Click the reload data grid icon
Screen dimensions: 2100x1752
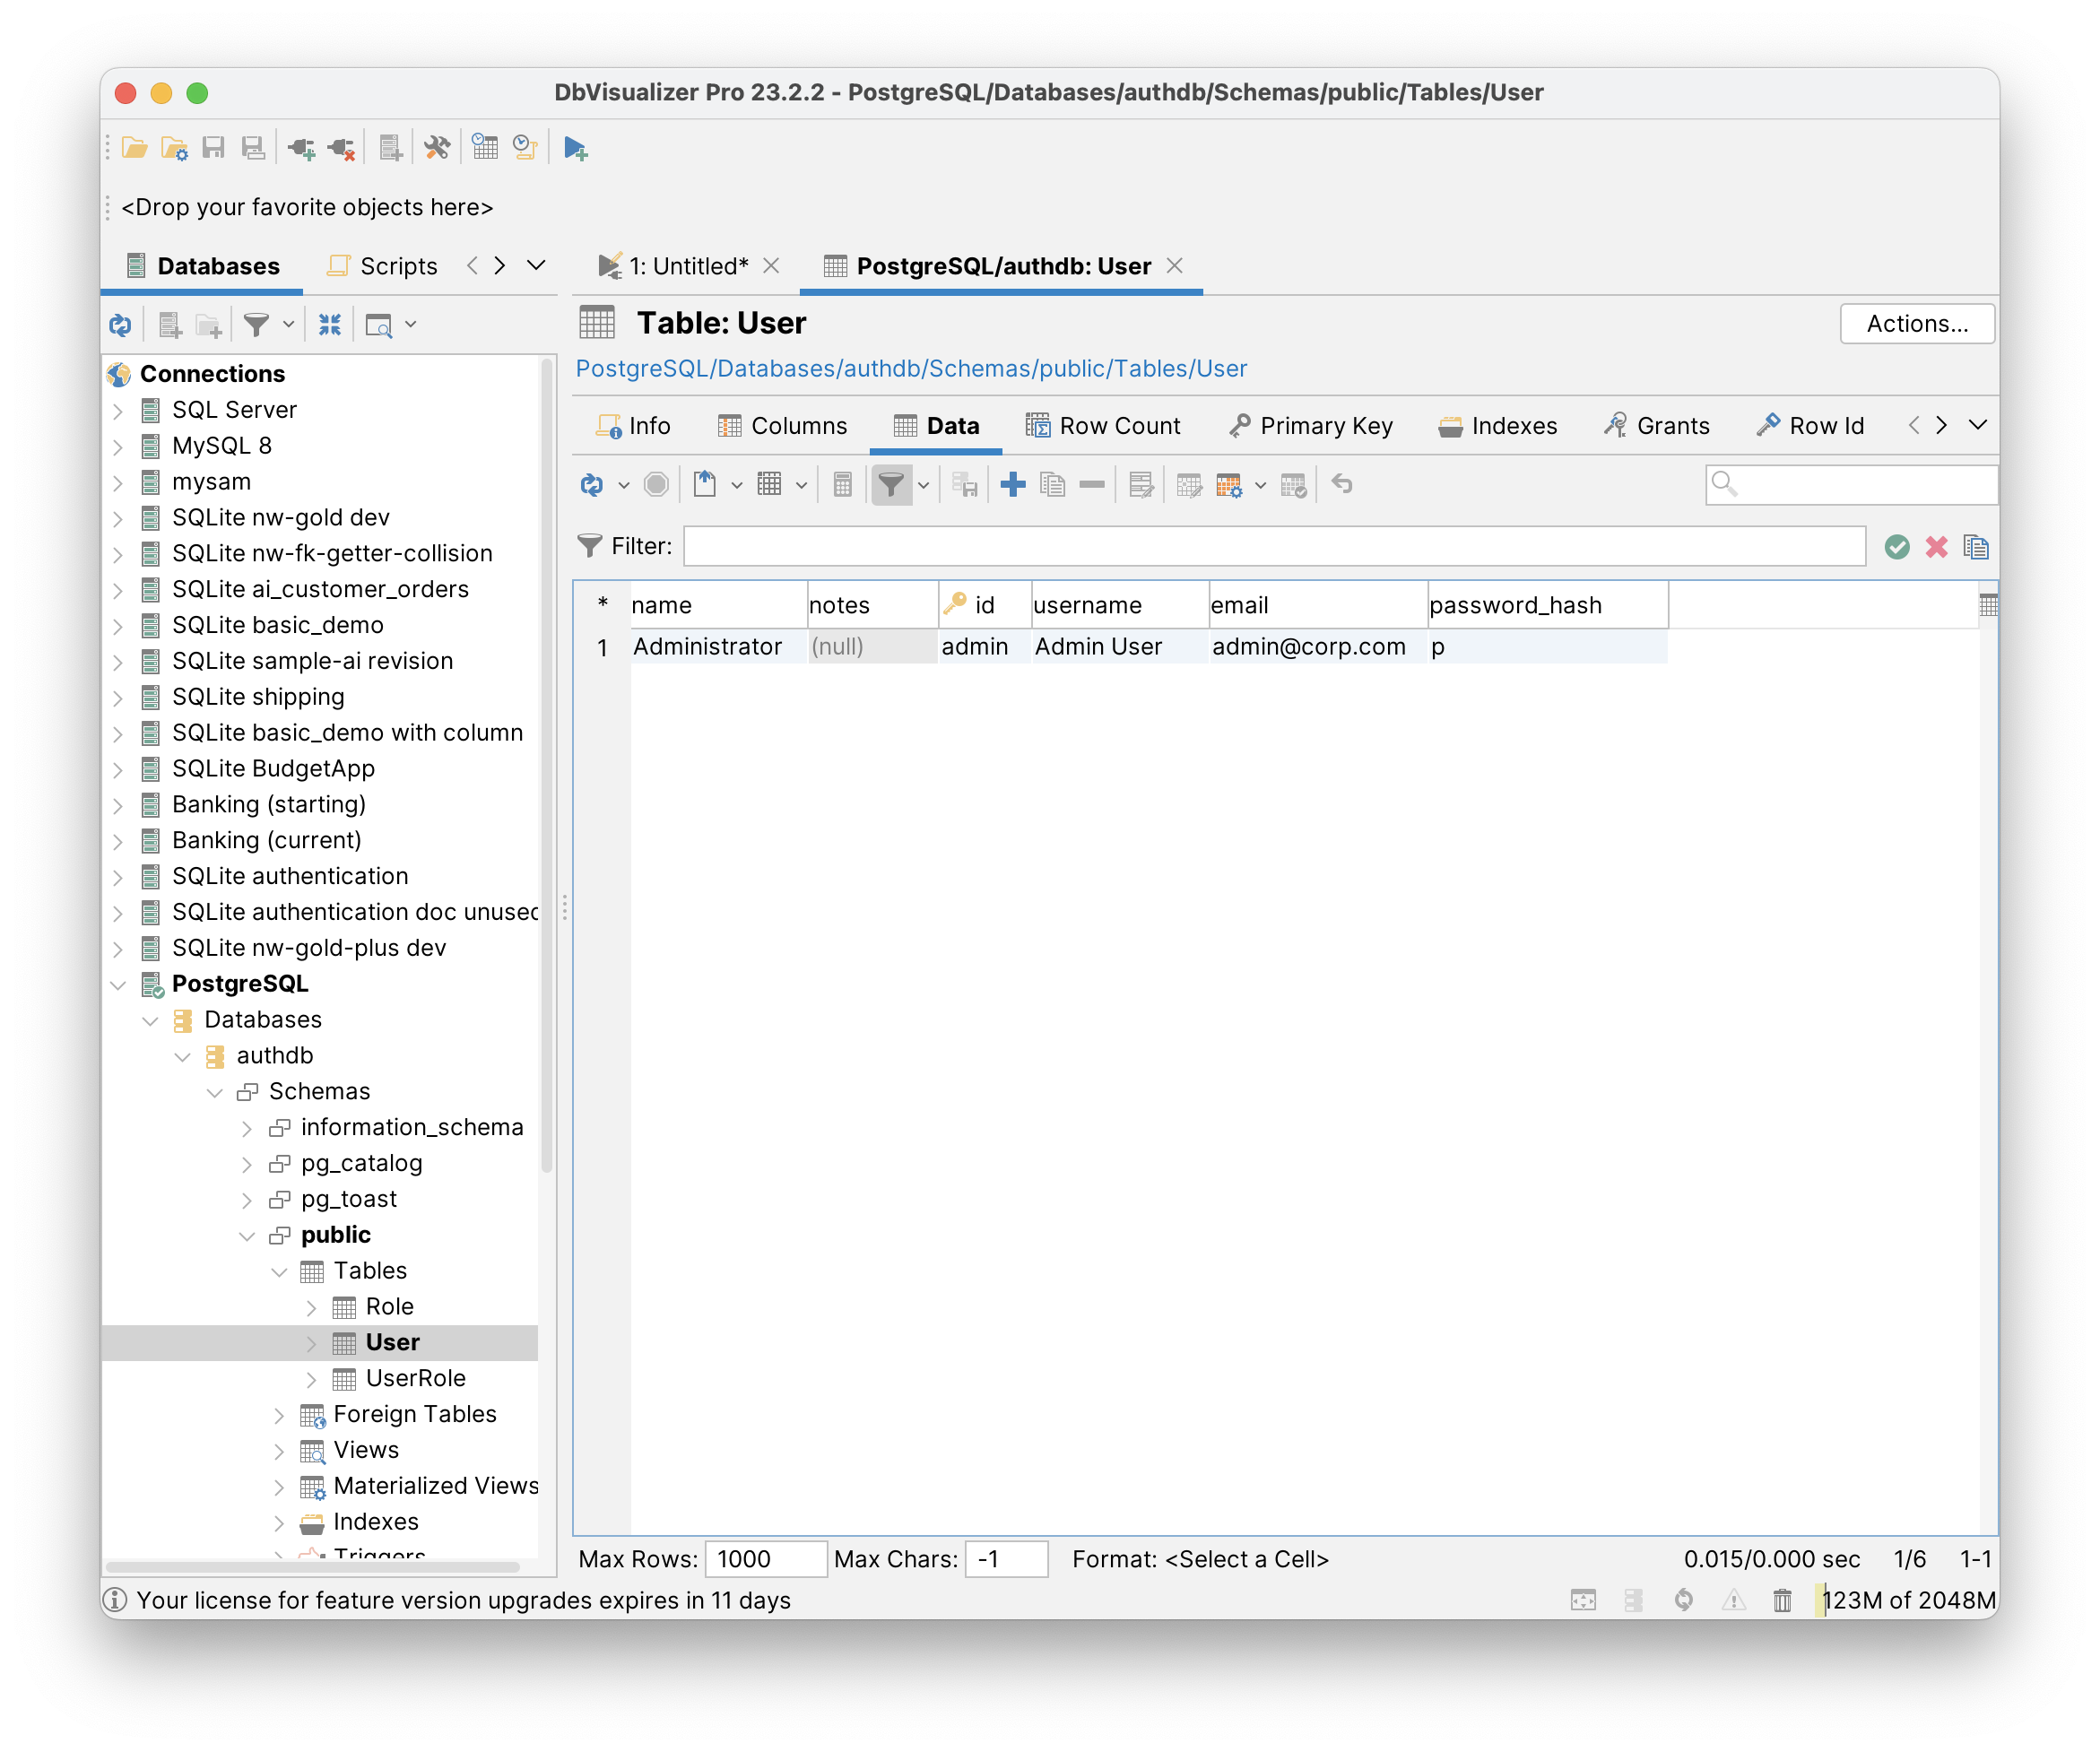pos(591,485)
